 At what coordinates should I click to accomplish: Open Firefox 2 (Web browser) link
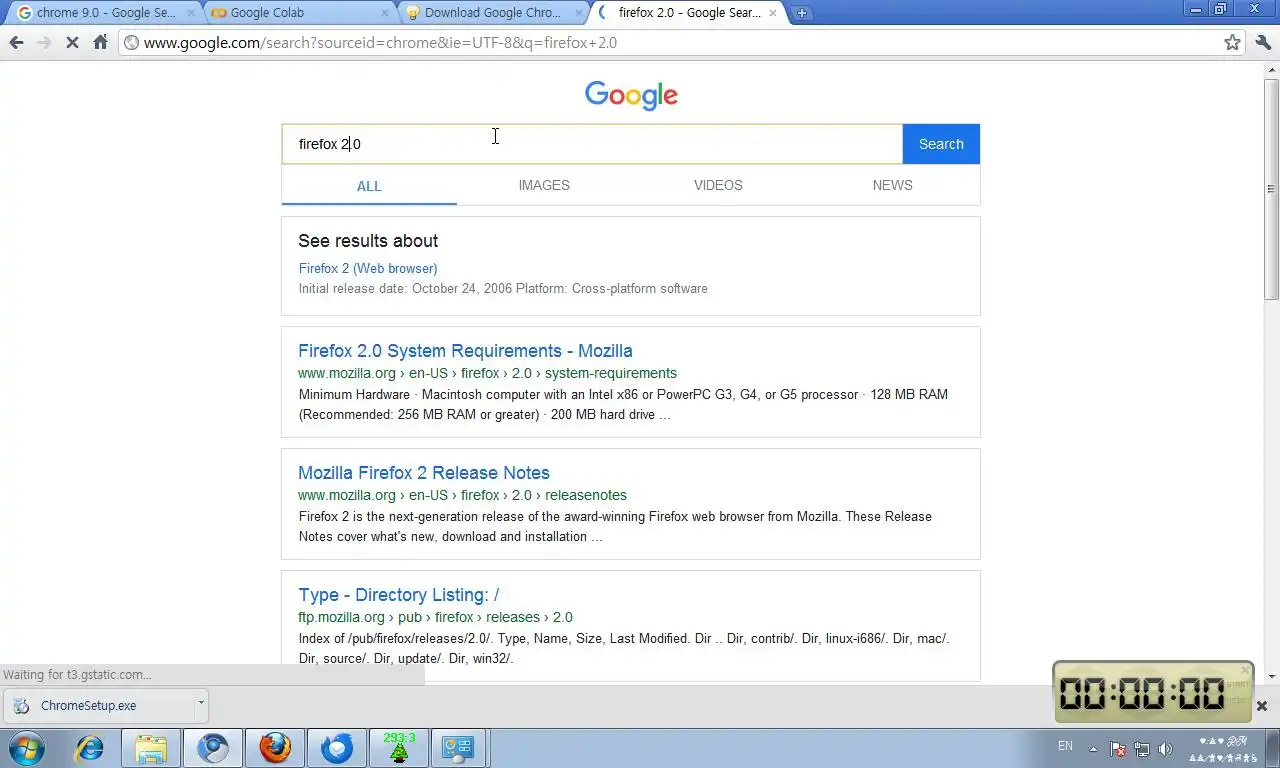pos(368,268)
